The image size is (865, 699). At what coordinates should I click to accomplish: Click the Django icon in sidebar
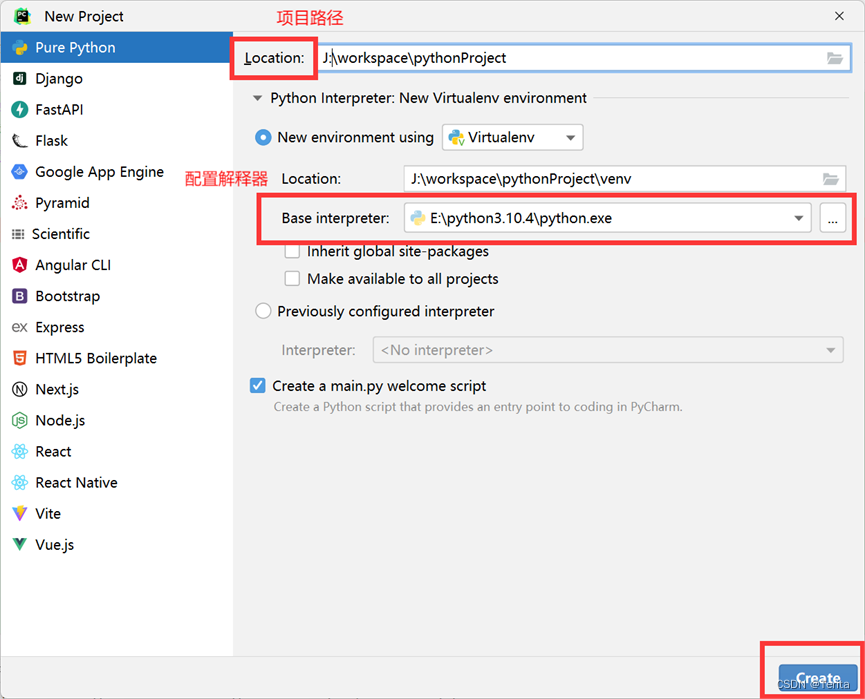coord(20,78)
